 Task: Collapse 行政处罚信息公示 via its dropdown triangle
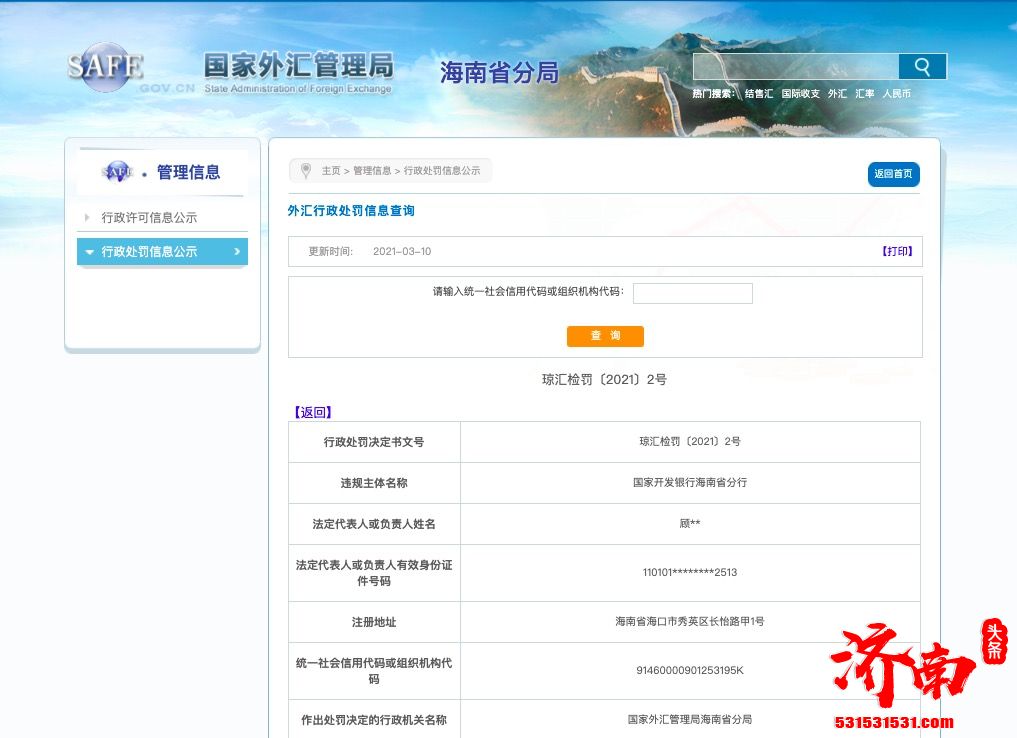coord(91,251)
